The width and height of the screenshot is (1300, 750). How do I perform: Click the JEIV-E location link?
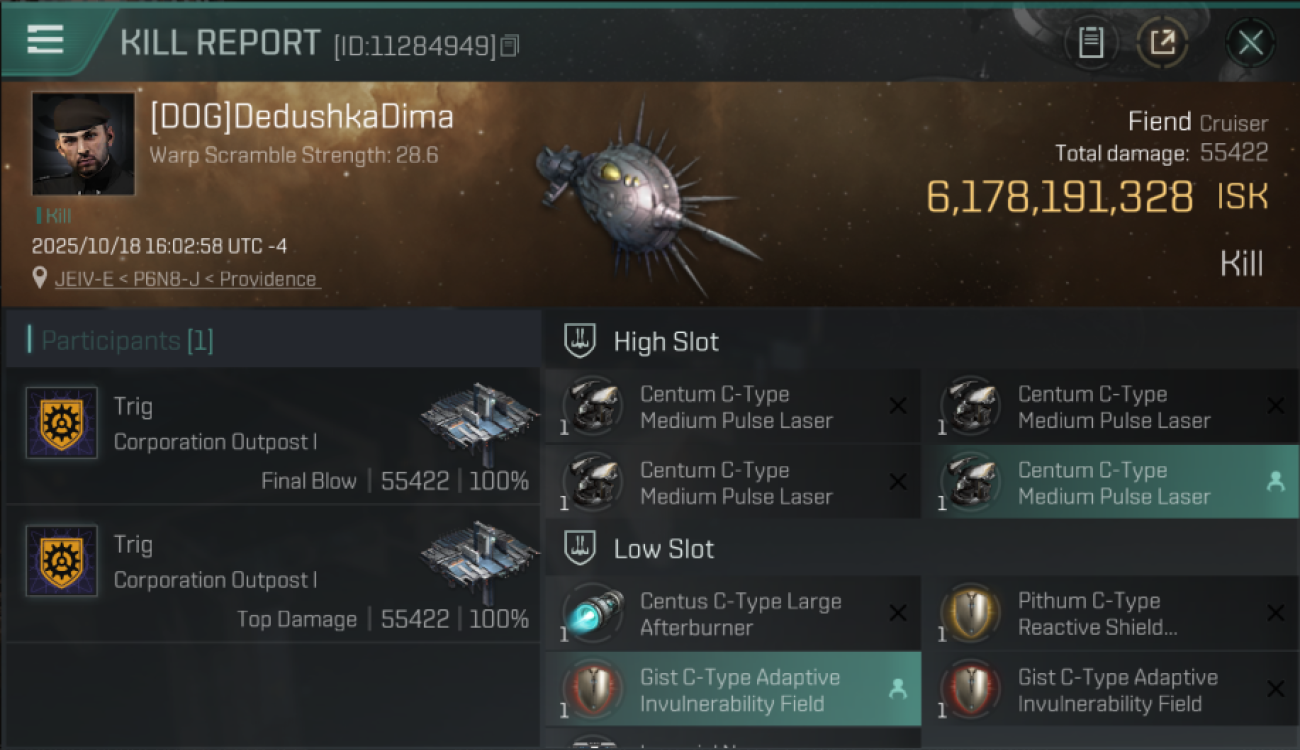tap(188, 280)
